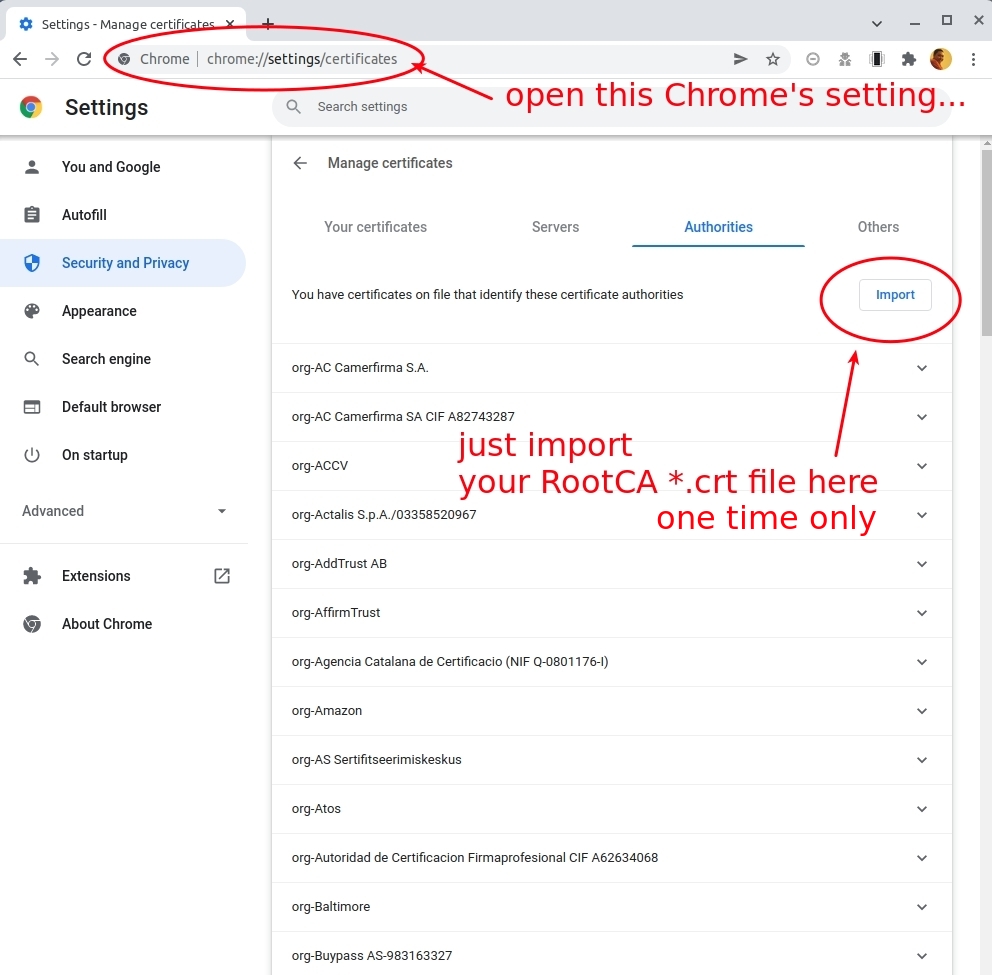Close the Settings tab

coord(230,24)
